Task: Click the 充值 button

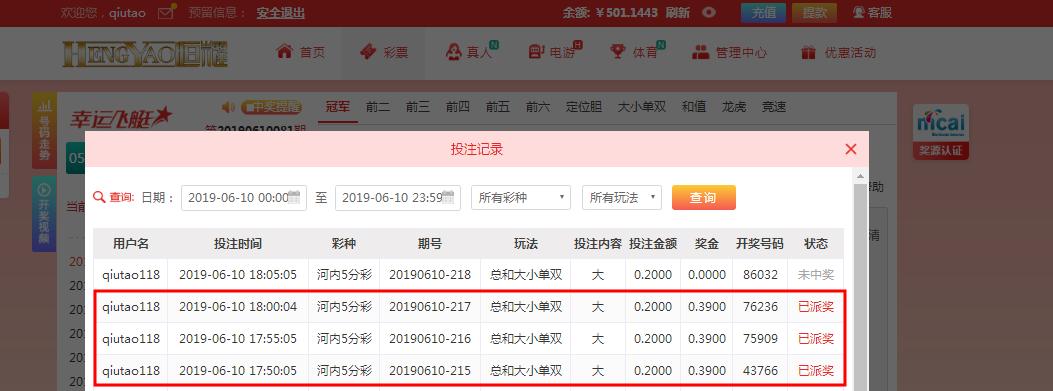Action: point(764,12)
